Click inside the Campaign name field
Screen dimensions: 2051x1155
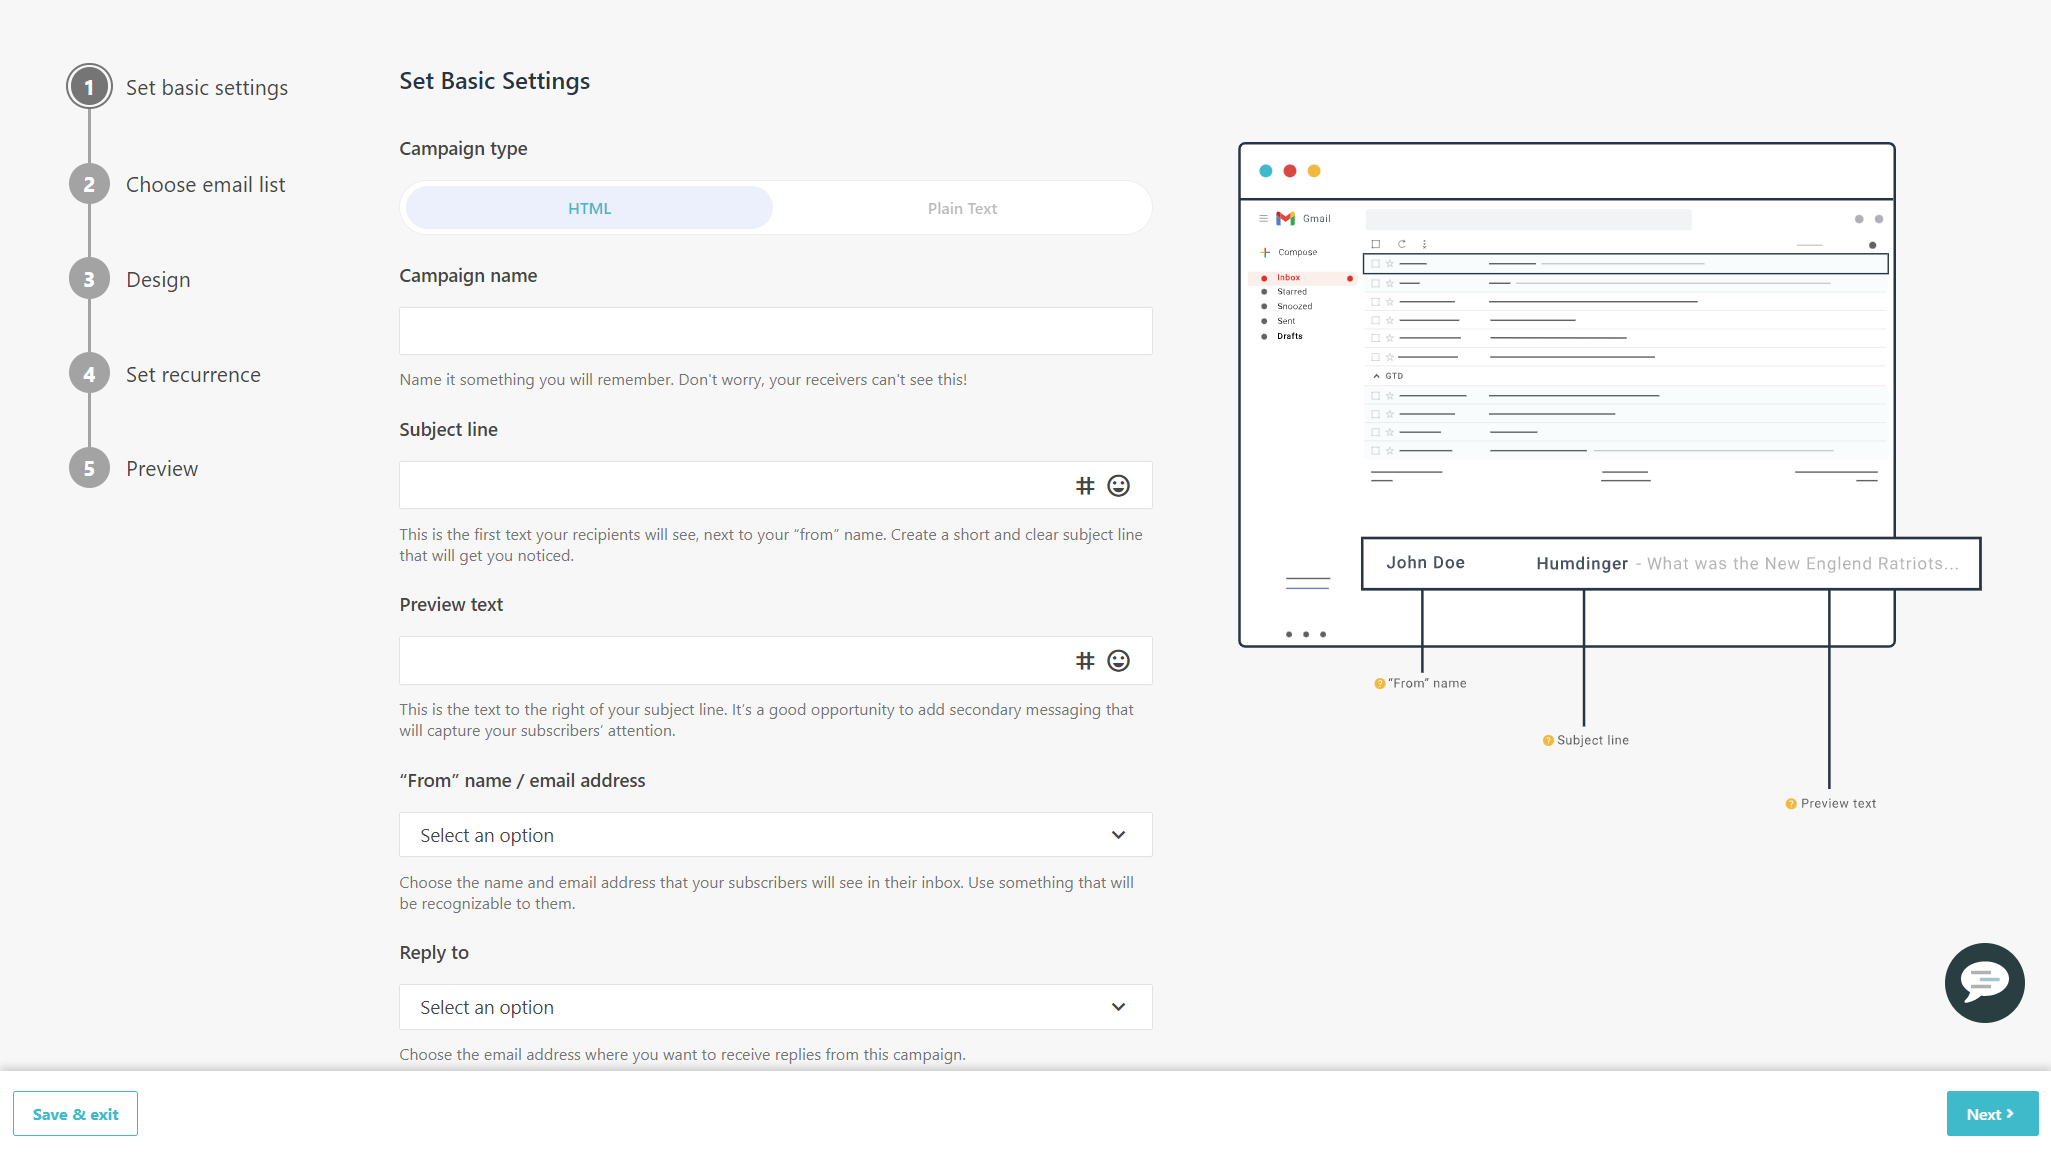pyautogui.click(x=775, y=330)
